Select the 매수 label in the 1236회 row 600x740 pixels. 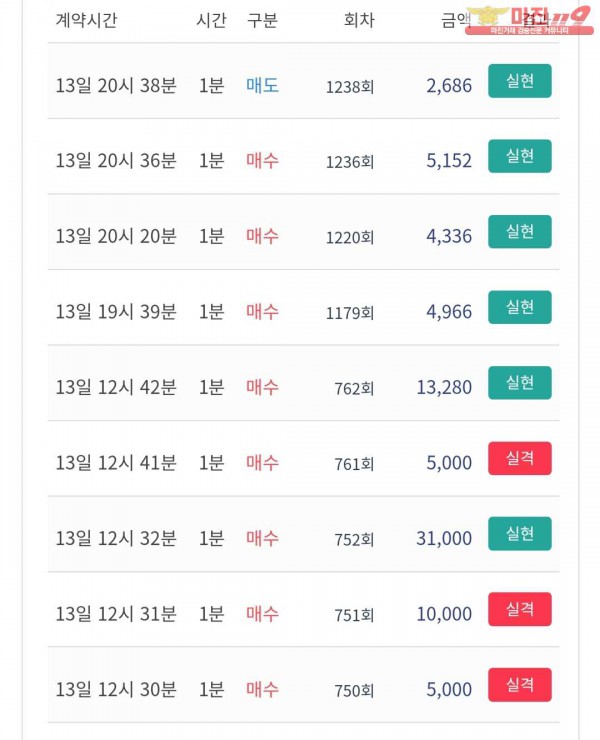pyautogui.click(x=262, y=161)
